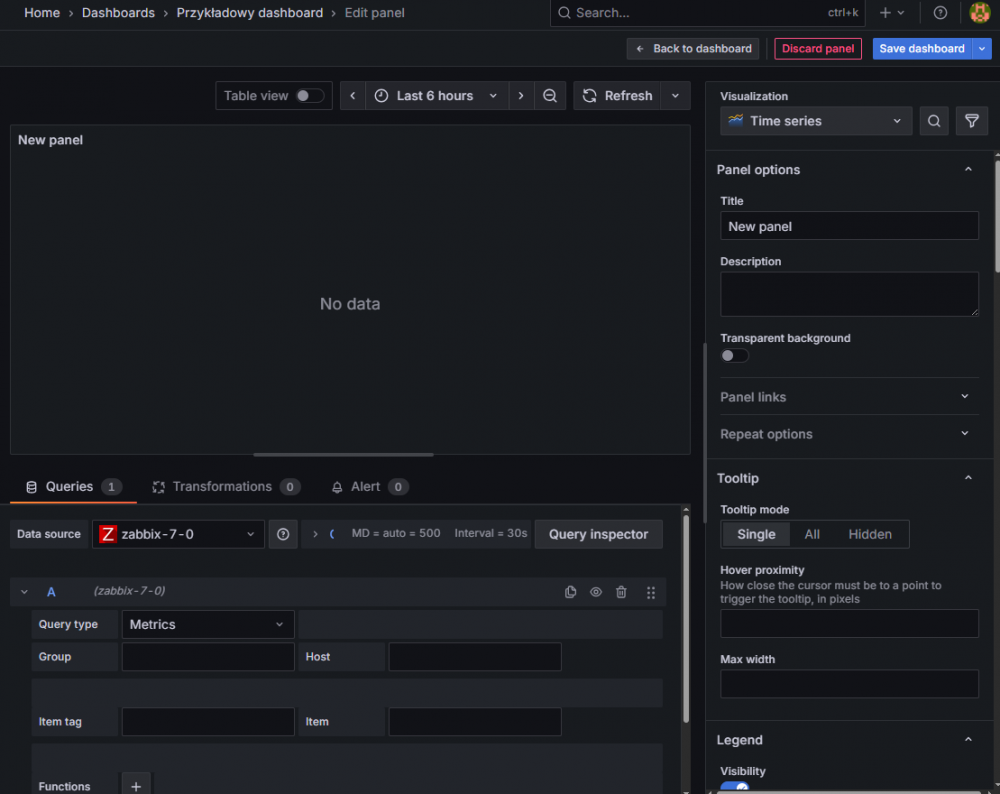Shift time range backward with left arrow
1000x794 pixels.
click(353, 96)
